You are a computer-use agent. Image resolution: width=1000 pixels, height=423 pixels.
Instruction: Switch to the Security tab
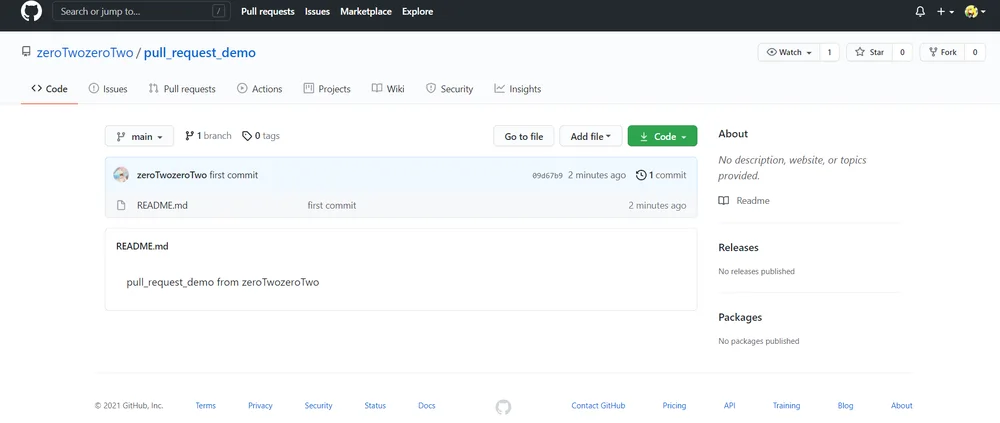click(x=450, y=89)
